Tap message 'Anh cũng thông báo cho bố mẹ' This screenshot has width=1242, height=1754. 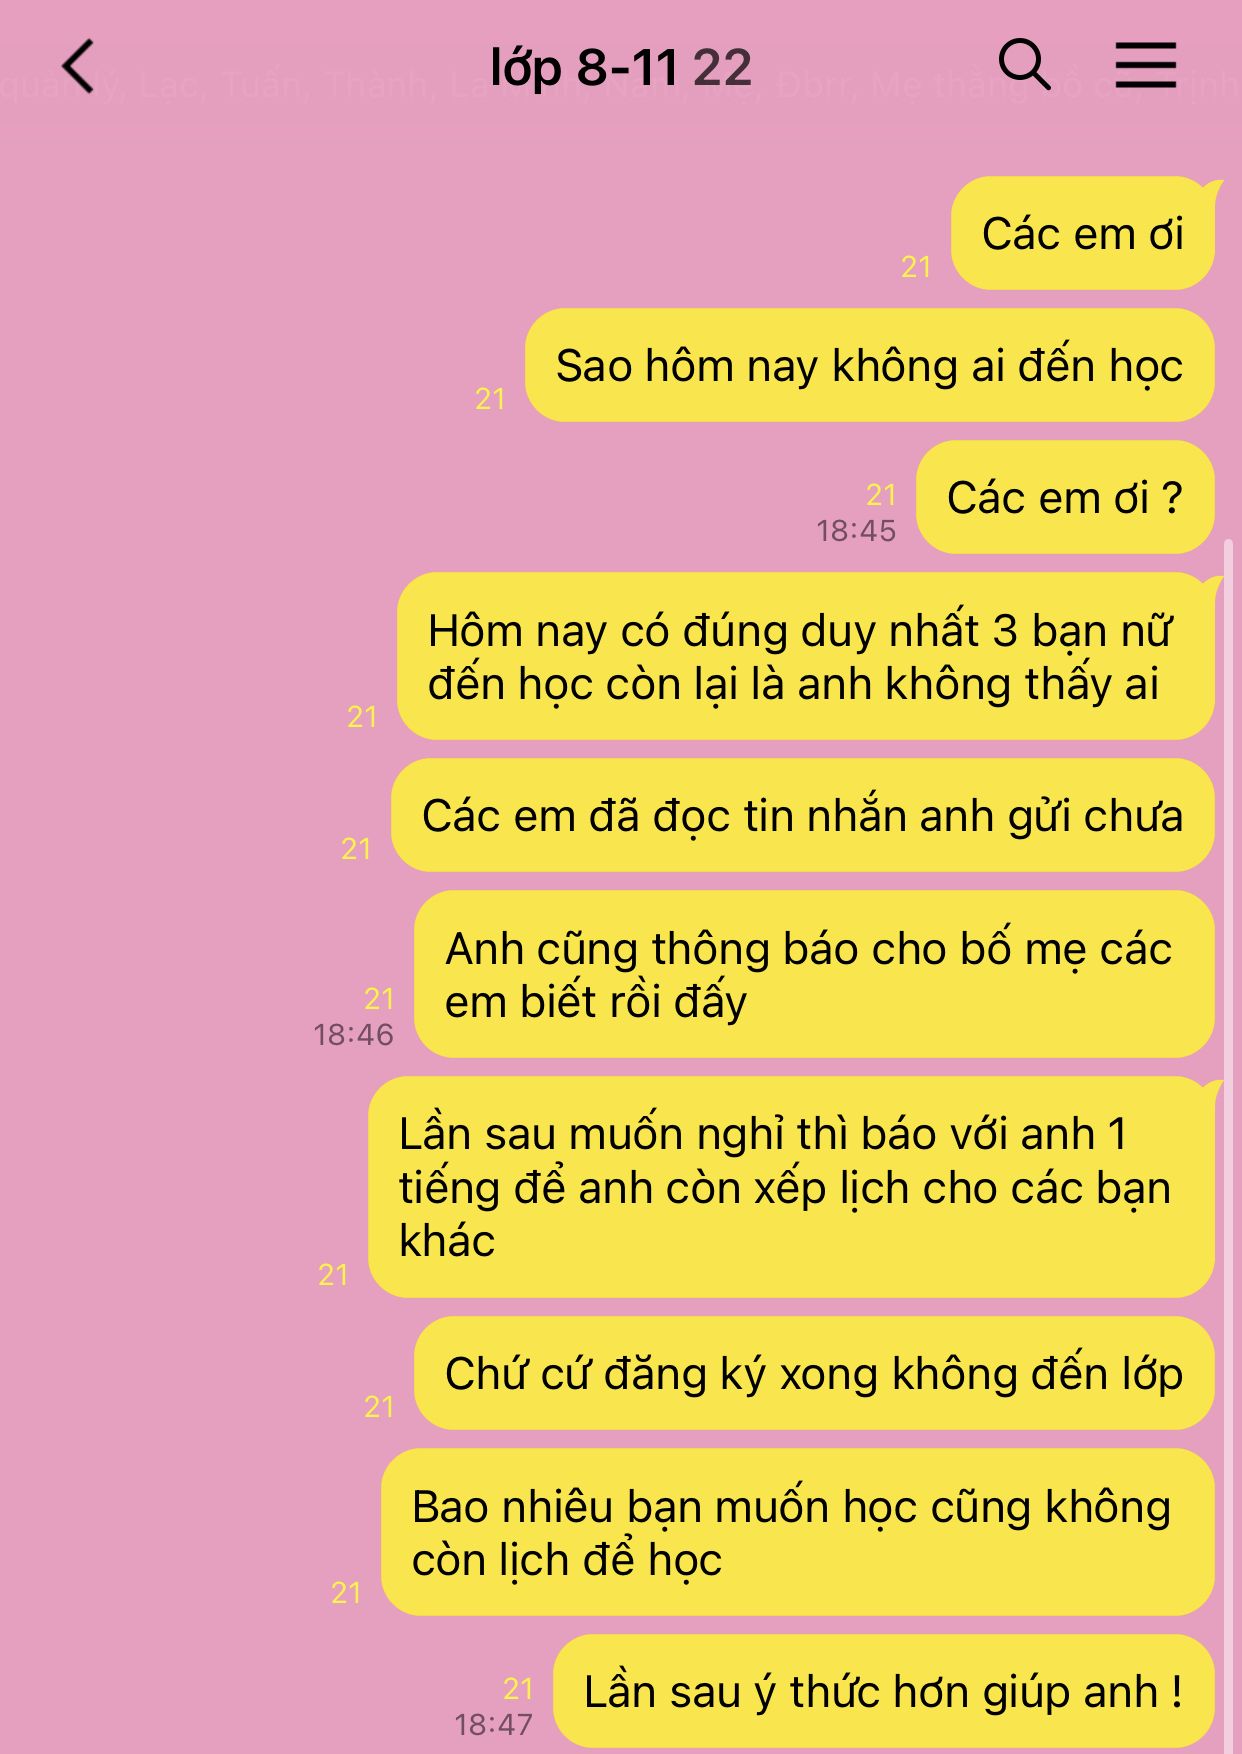click(814, 975)
